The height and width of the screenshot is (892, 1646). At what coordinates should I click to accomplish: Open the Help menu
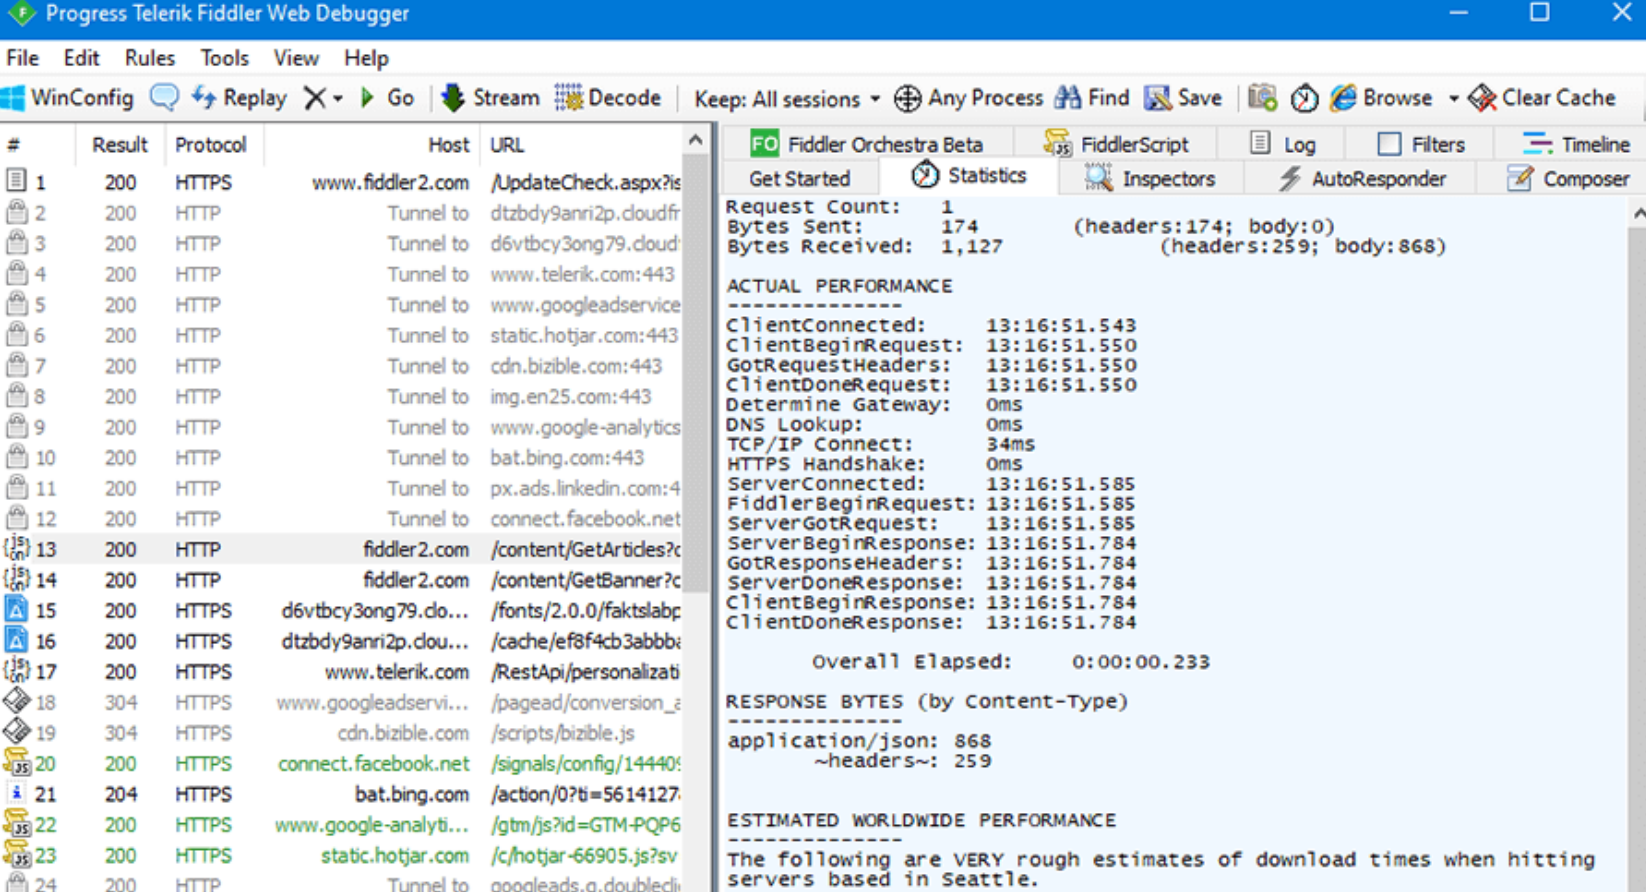[x=366, y=58]
